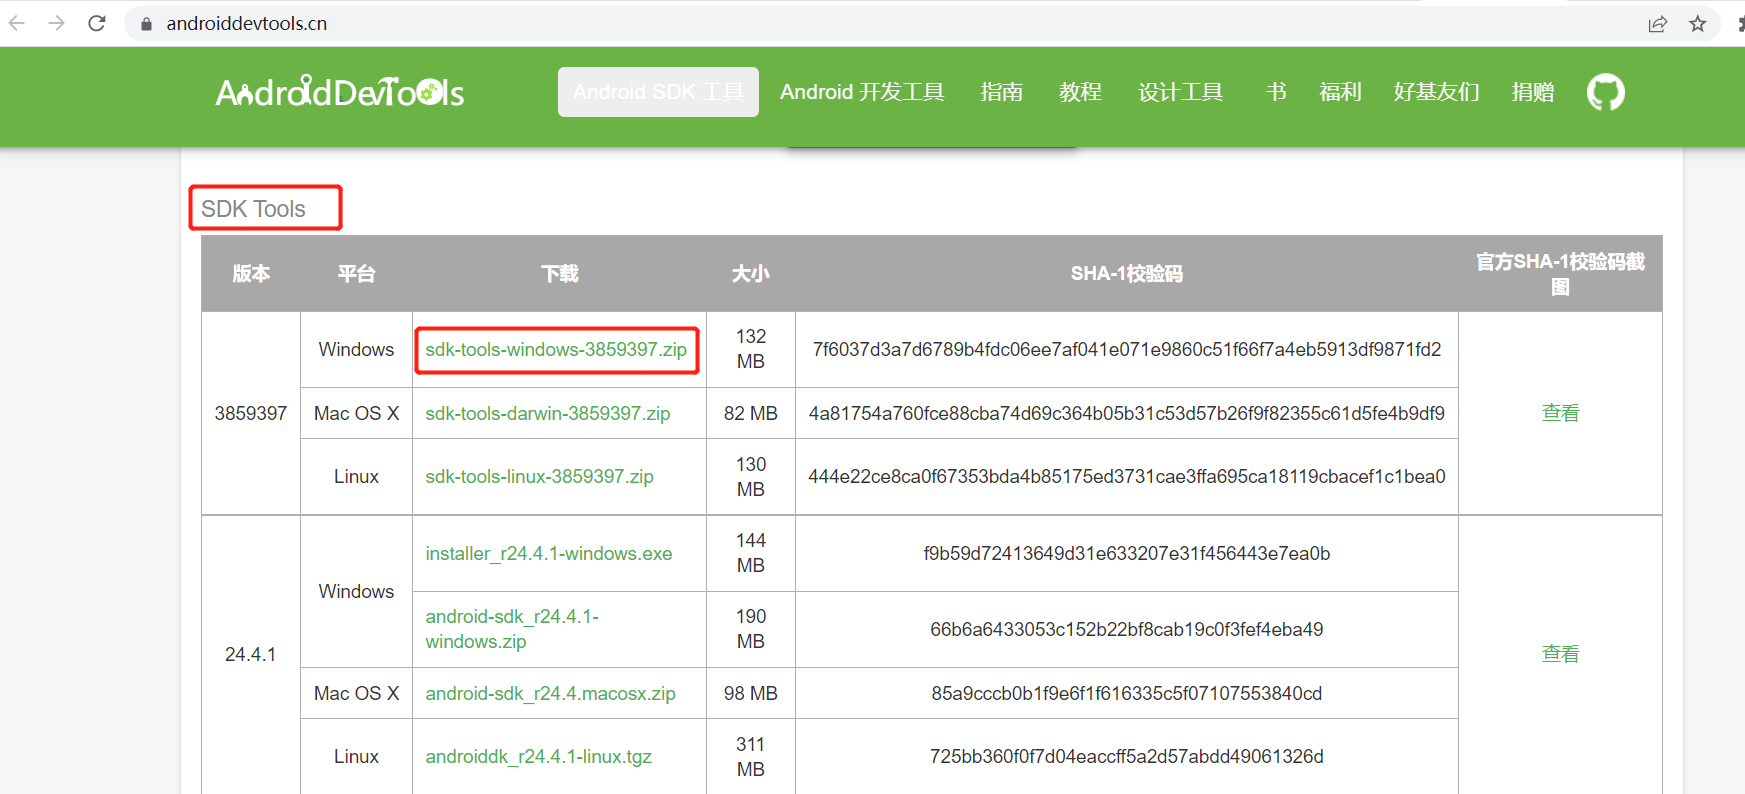Click the SHA-1 hash starting with 85a9cccb
1745x794 pixels.
[x=1127, y=693]
